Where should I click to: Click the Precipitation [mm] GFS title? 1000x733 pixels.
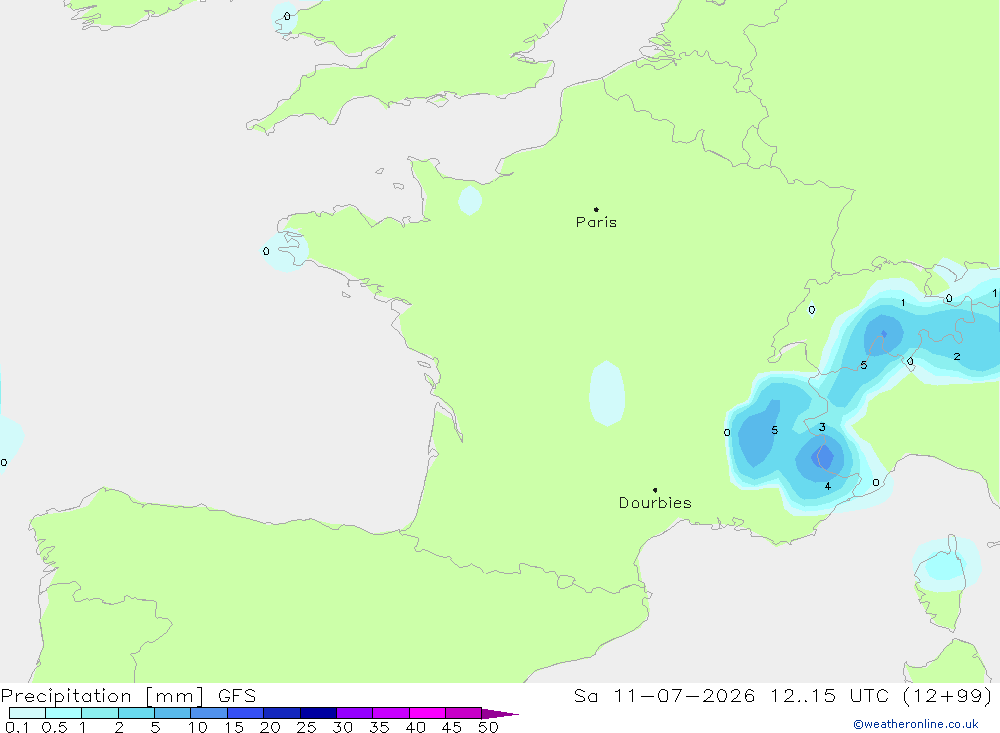click(x=128, y=696)
